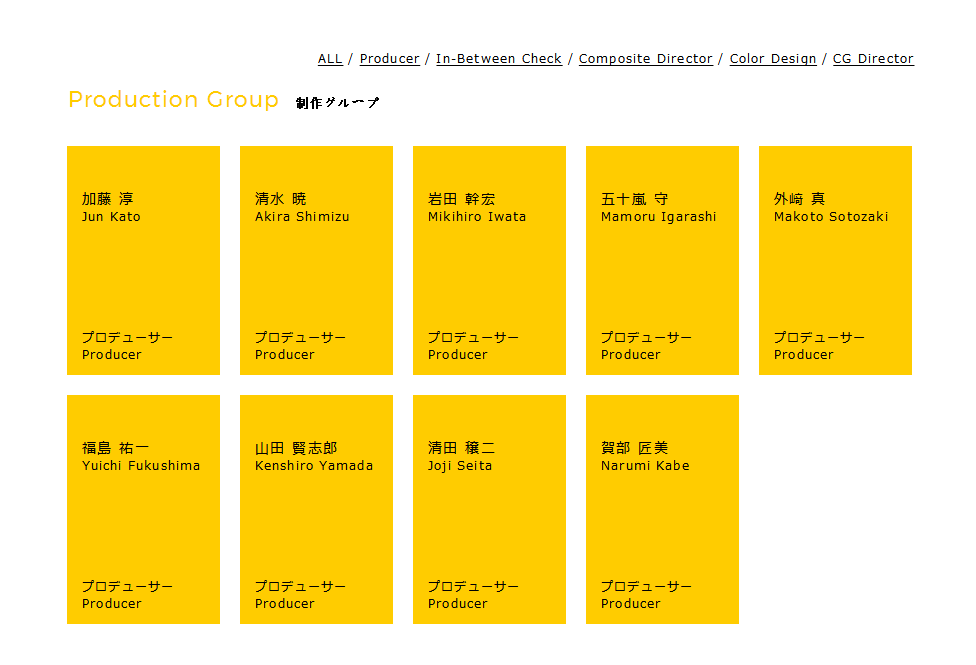The height and width of the screenshot is (665, 976).
Task: Open the In-Between Check filter
Action: [x=499, y=59]
